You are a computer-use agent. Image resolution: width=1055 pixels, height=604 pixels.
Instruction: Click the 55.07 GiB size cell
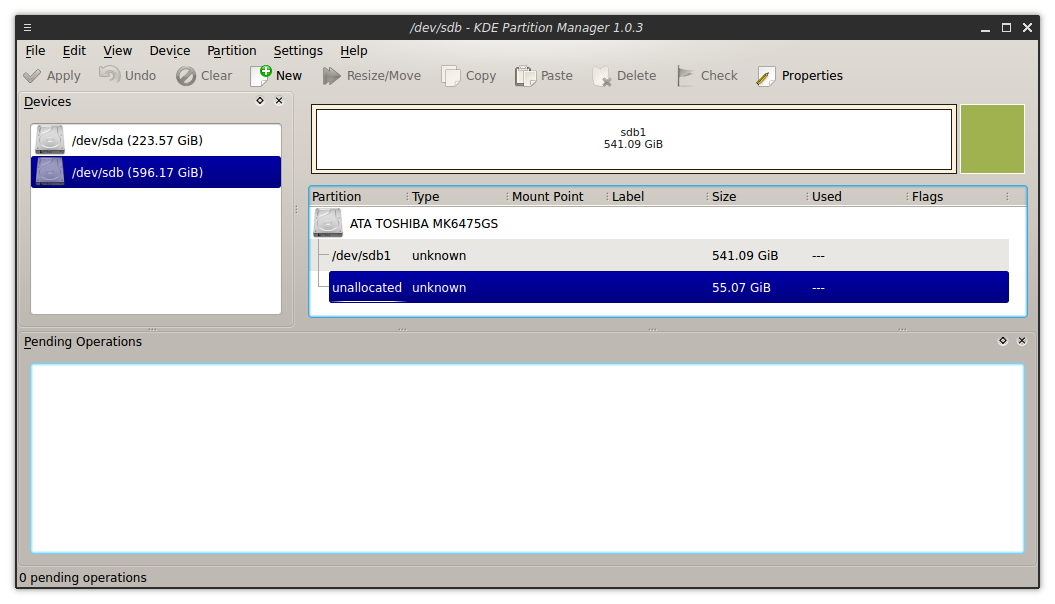[741, 287]
